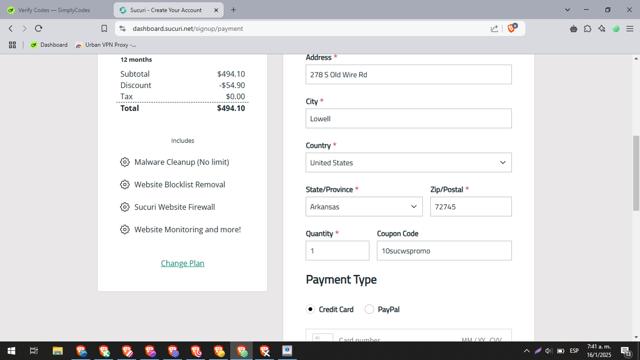The image size is (640, 360).
Task: Open Brave Shields lion icon
Action: coord(512,28)
